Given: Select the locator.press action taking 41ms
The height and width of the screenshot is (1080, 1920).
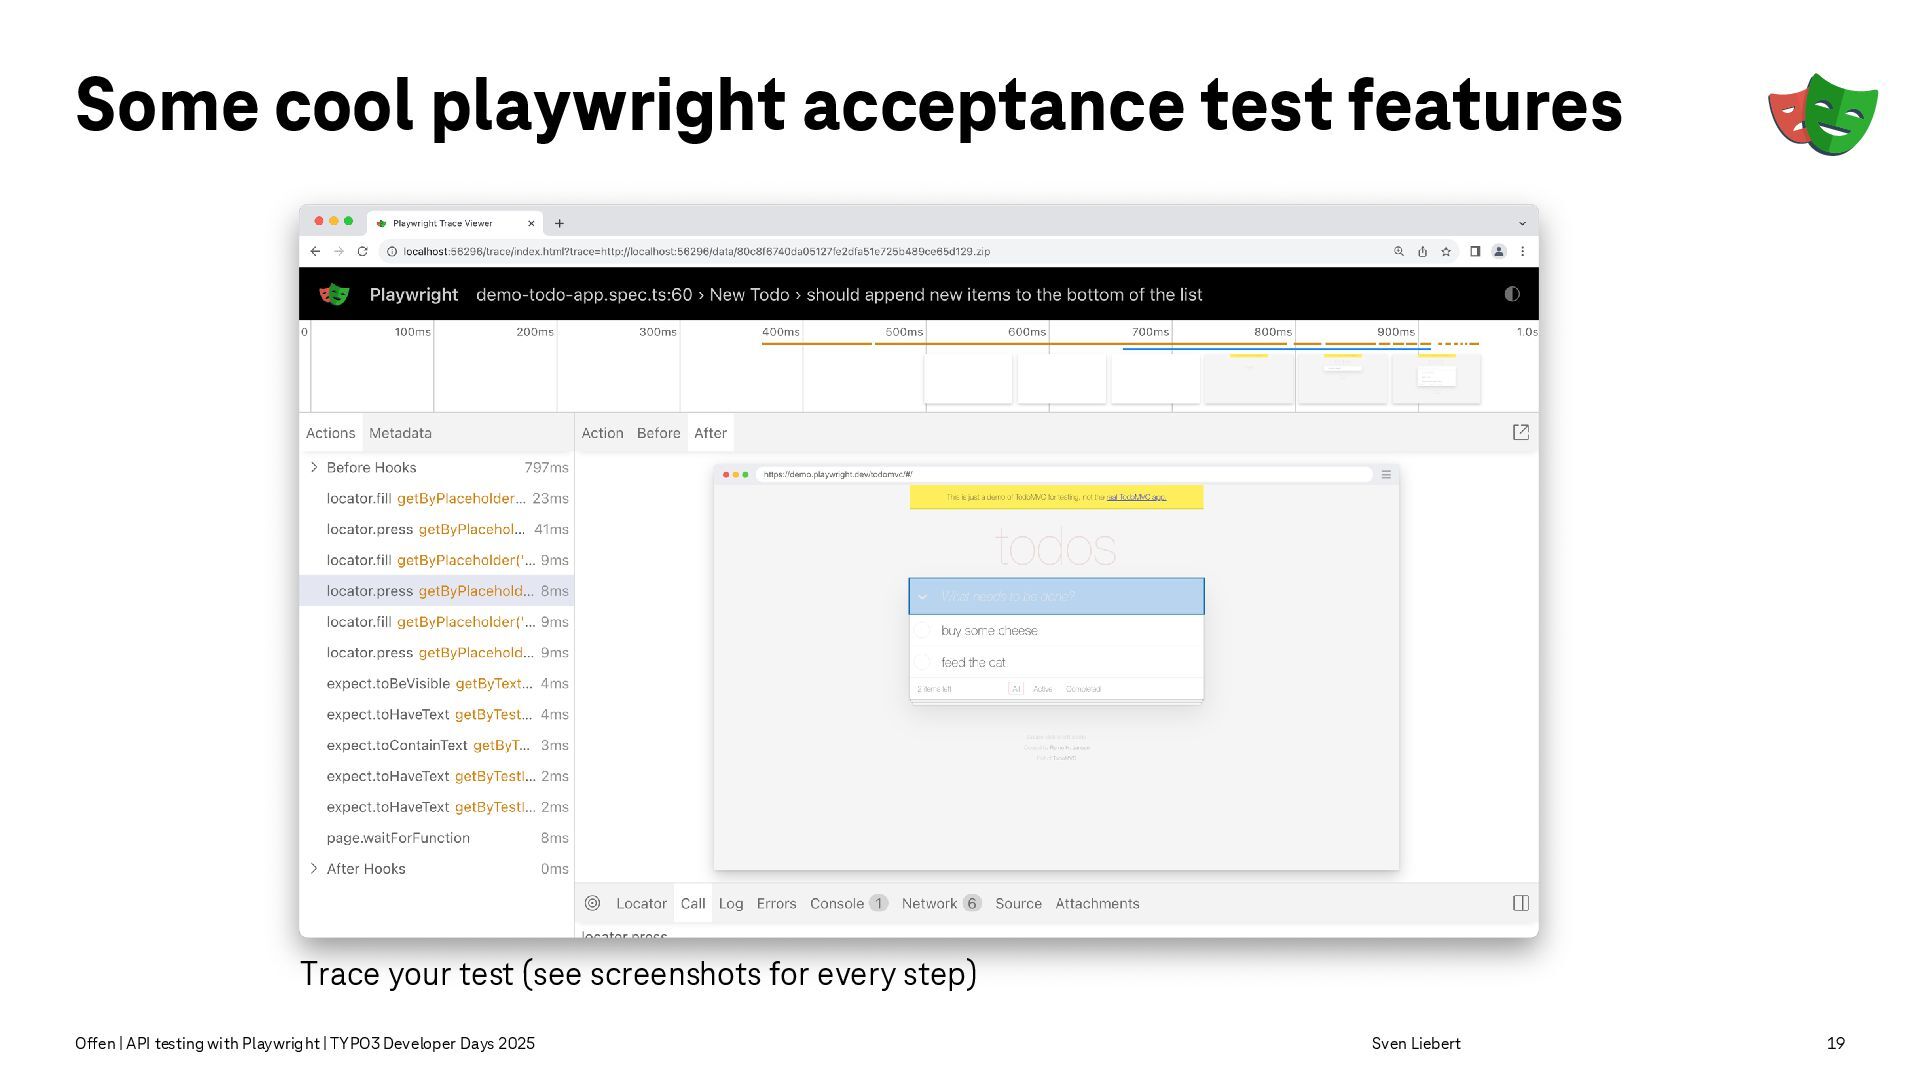Looking at the screenshot, I should pos(437,529).
